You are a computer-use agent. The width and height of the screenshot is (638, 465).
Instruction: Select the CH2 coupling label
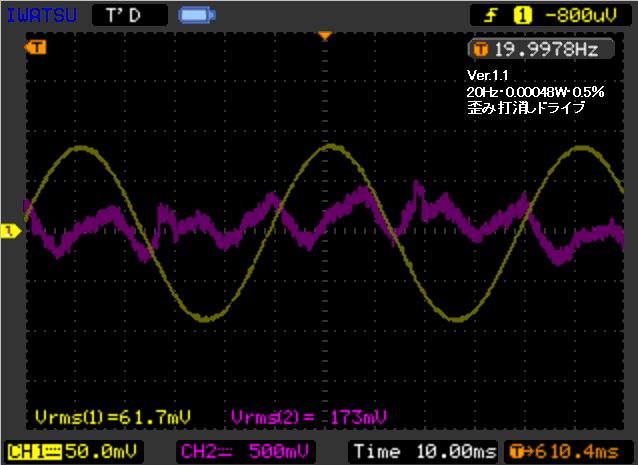click(x=207, y=452)
